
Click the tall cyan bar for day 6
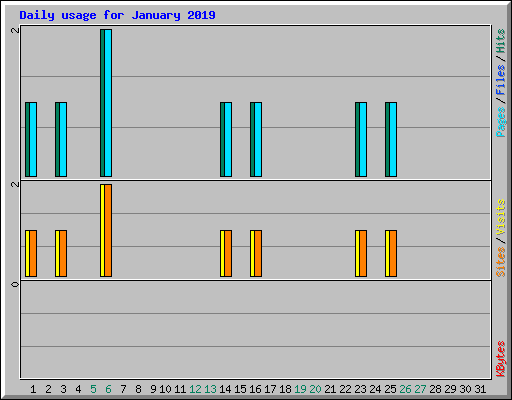click(108, 103)
